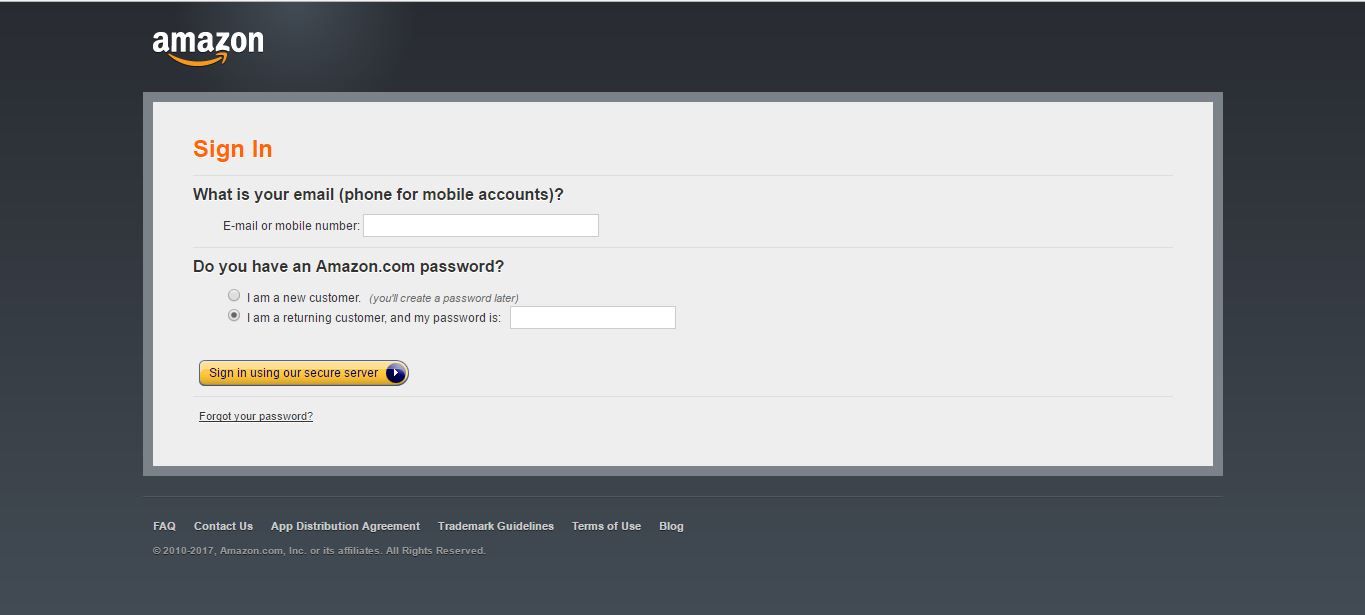Click into the password input field

(592, 318)
